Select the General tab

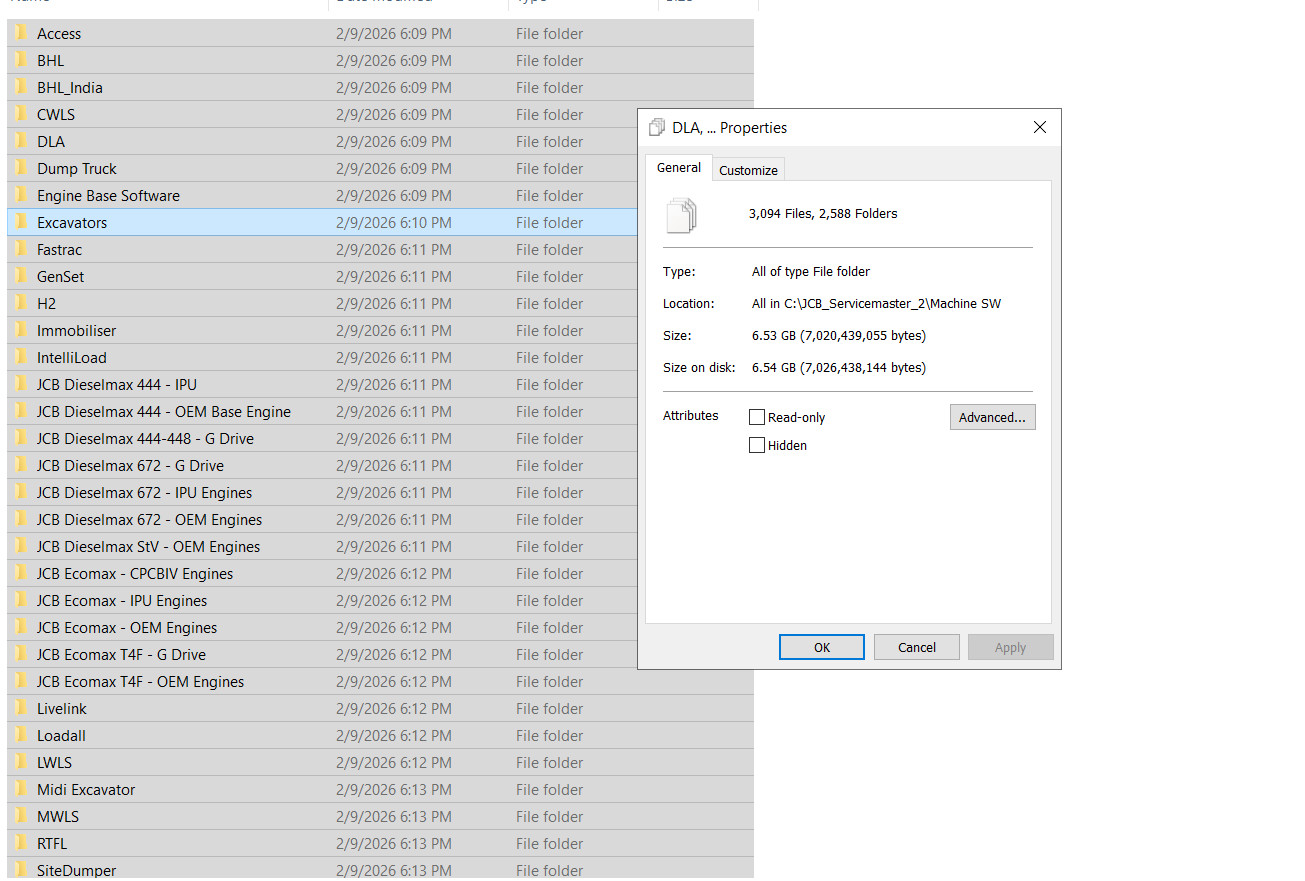678,168
